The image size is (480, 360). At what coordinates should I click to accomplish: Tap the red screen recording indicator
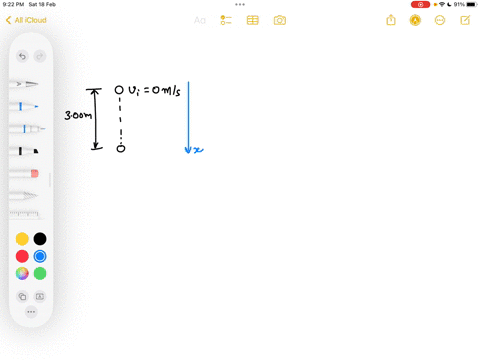point(420,4)
